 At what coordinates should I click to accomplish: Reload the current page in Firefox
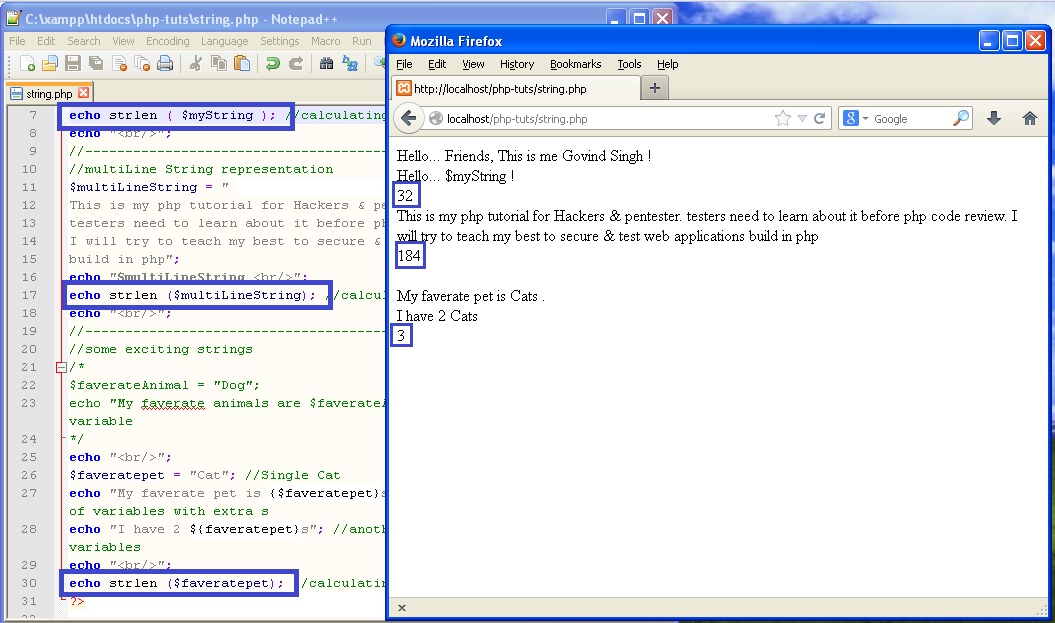click(821, 117)
